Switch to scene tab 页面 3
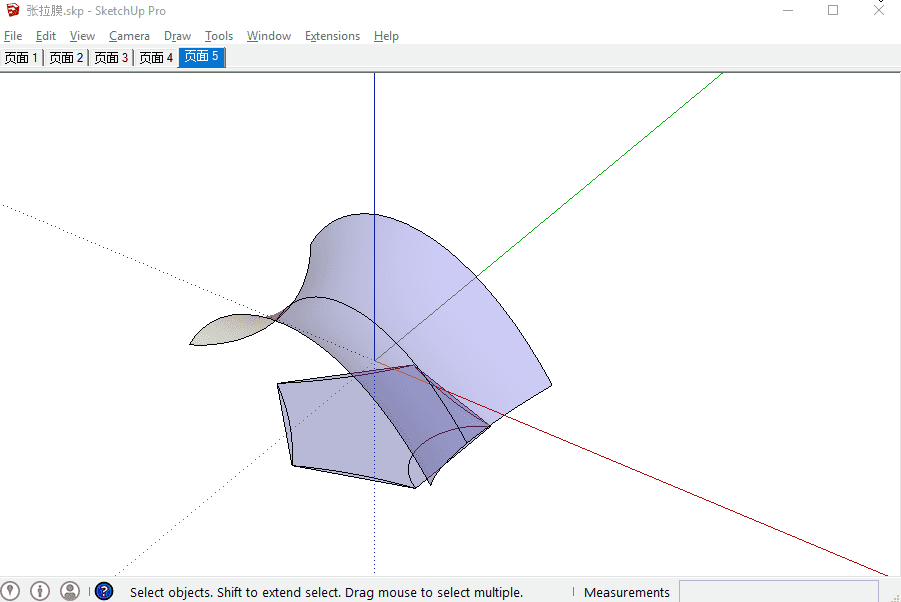 pyautogui.click(x=111, y=57)
